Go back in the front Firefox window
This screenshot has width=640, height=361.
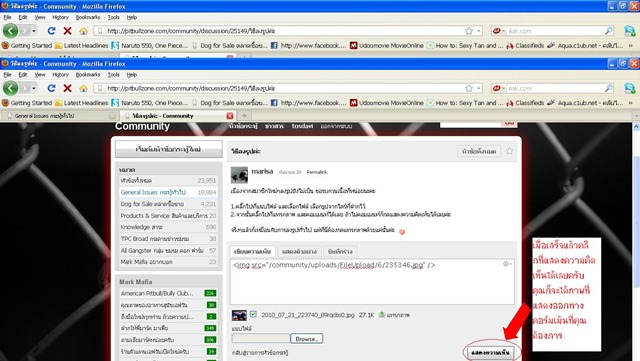11,88
